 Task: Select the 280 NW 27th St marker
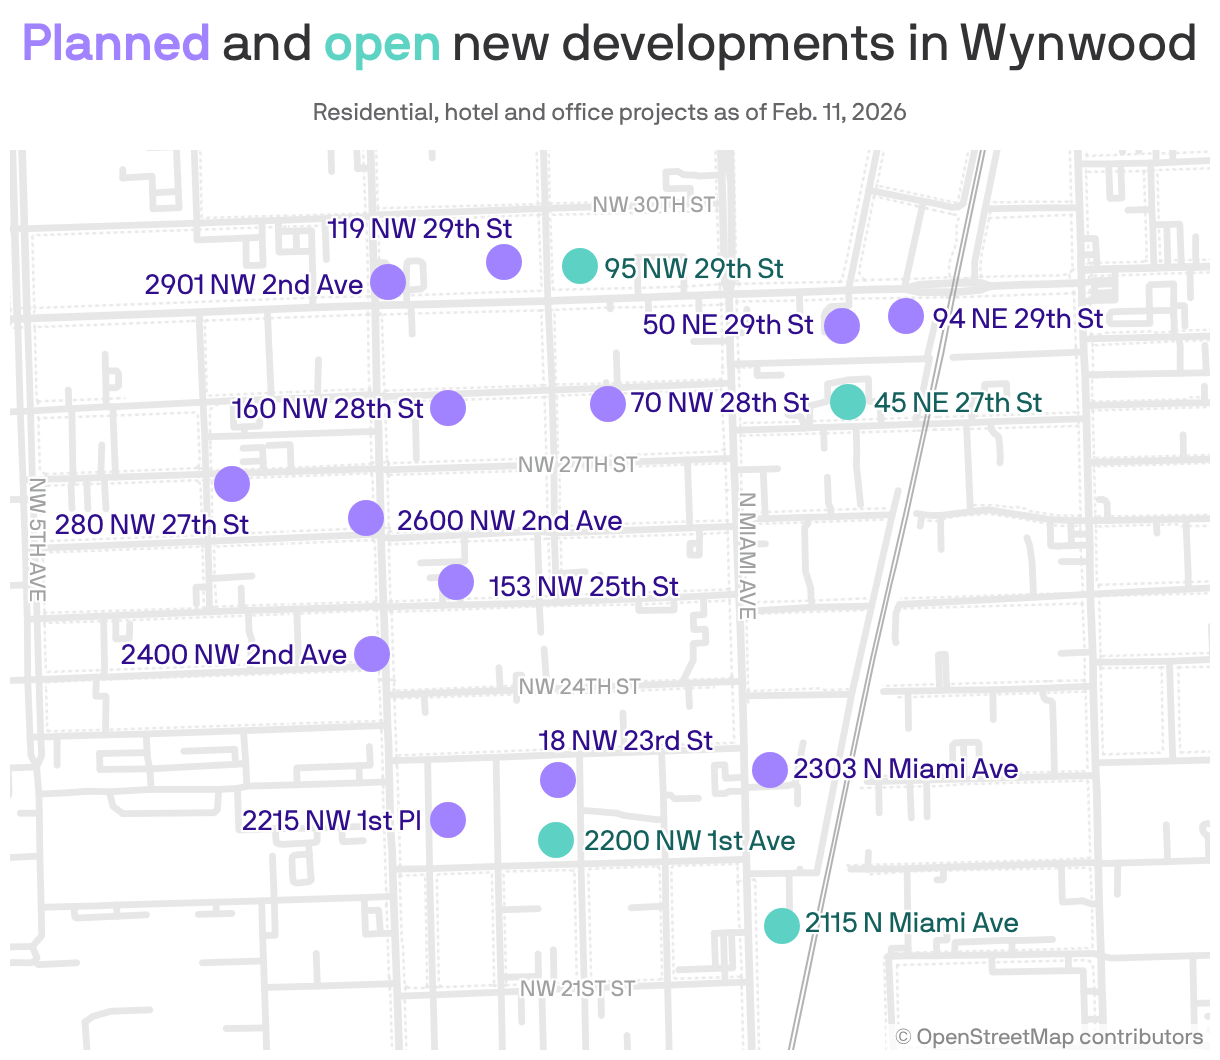(231, 483)
